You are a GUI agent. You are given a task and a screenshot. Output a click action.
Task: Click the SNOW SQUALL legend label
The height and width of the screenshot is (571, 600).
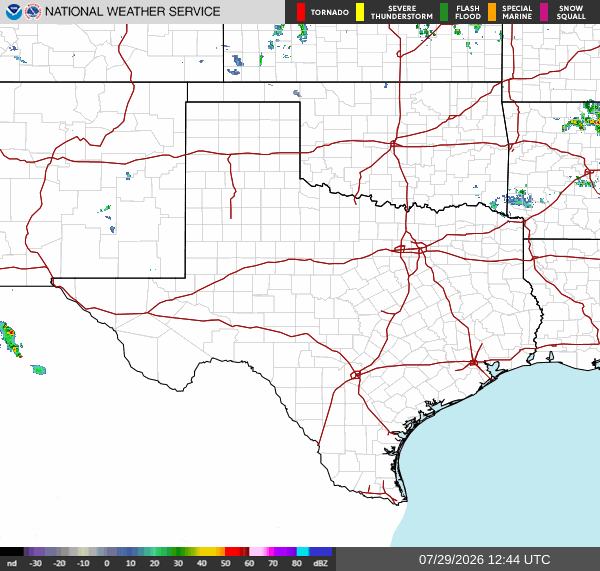571,12
